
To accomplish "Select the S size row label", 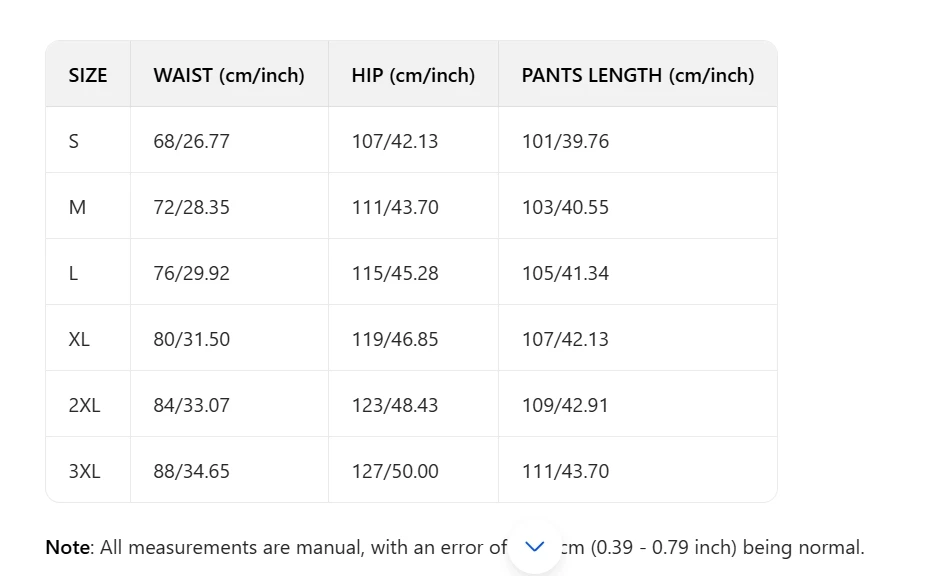I will tap(73, 141).
